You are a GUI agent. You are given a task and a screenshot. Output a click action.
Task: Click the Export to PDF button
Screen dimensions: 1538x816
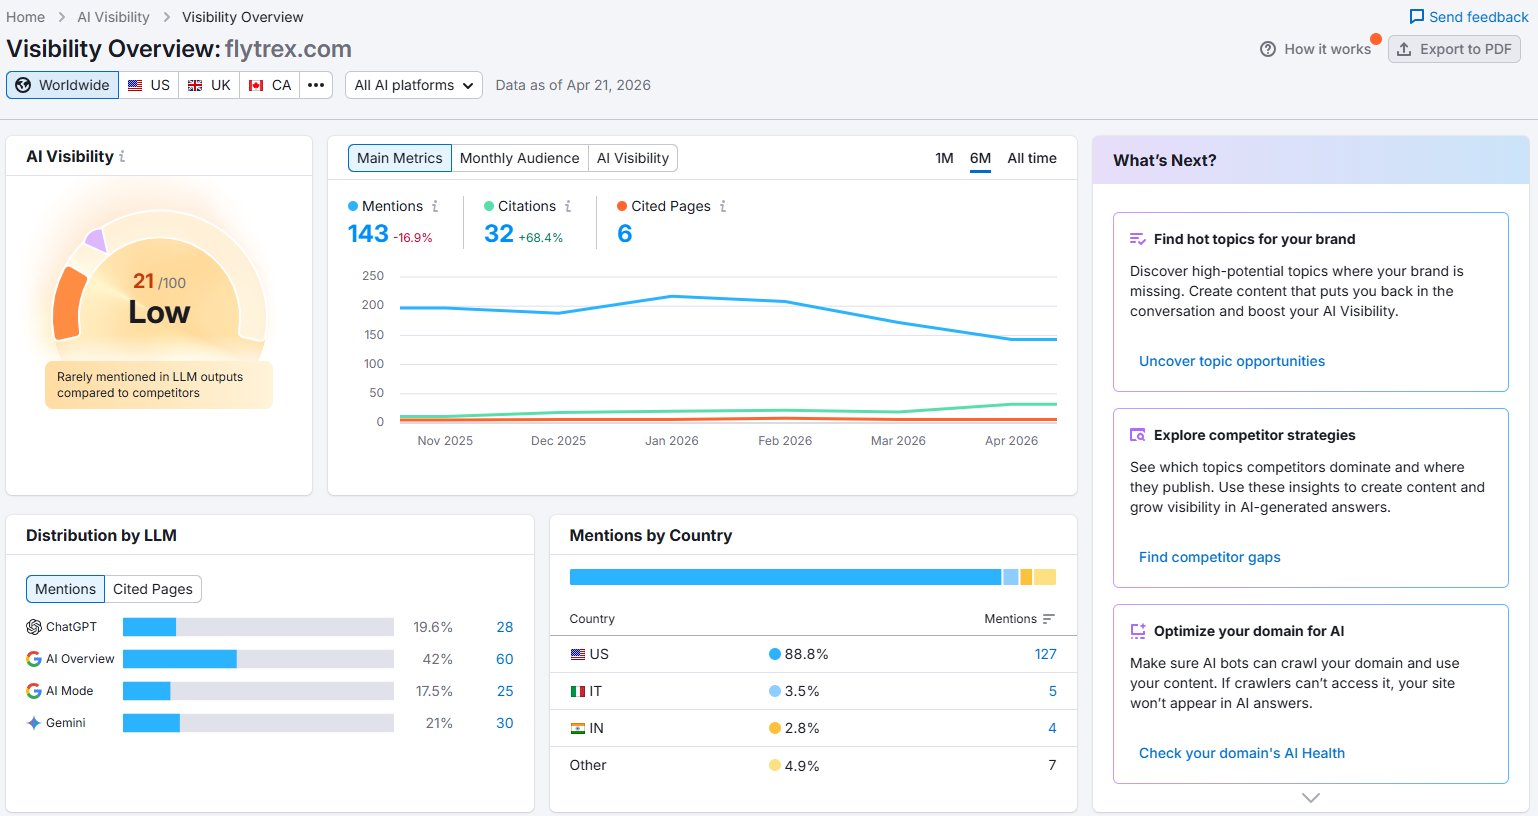pos(1454,49)
